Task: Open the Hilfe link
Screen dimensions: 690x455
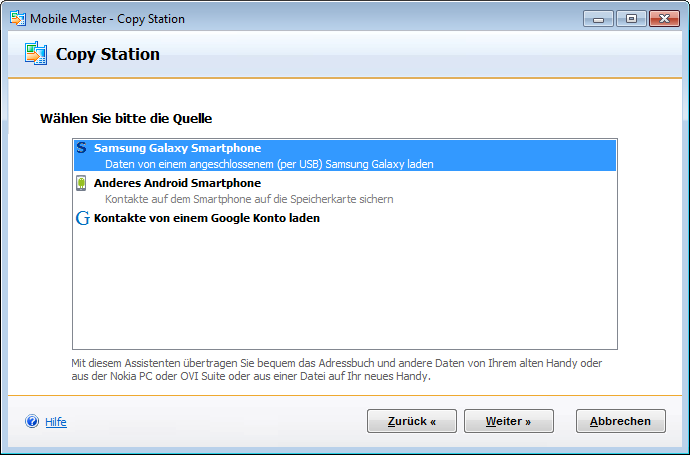Action: [x=56, y=422]
